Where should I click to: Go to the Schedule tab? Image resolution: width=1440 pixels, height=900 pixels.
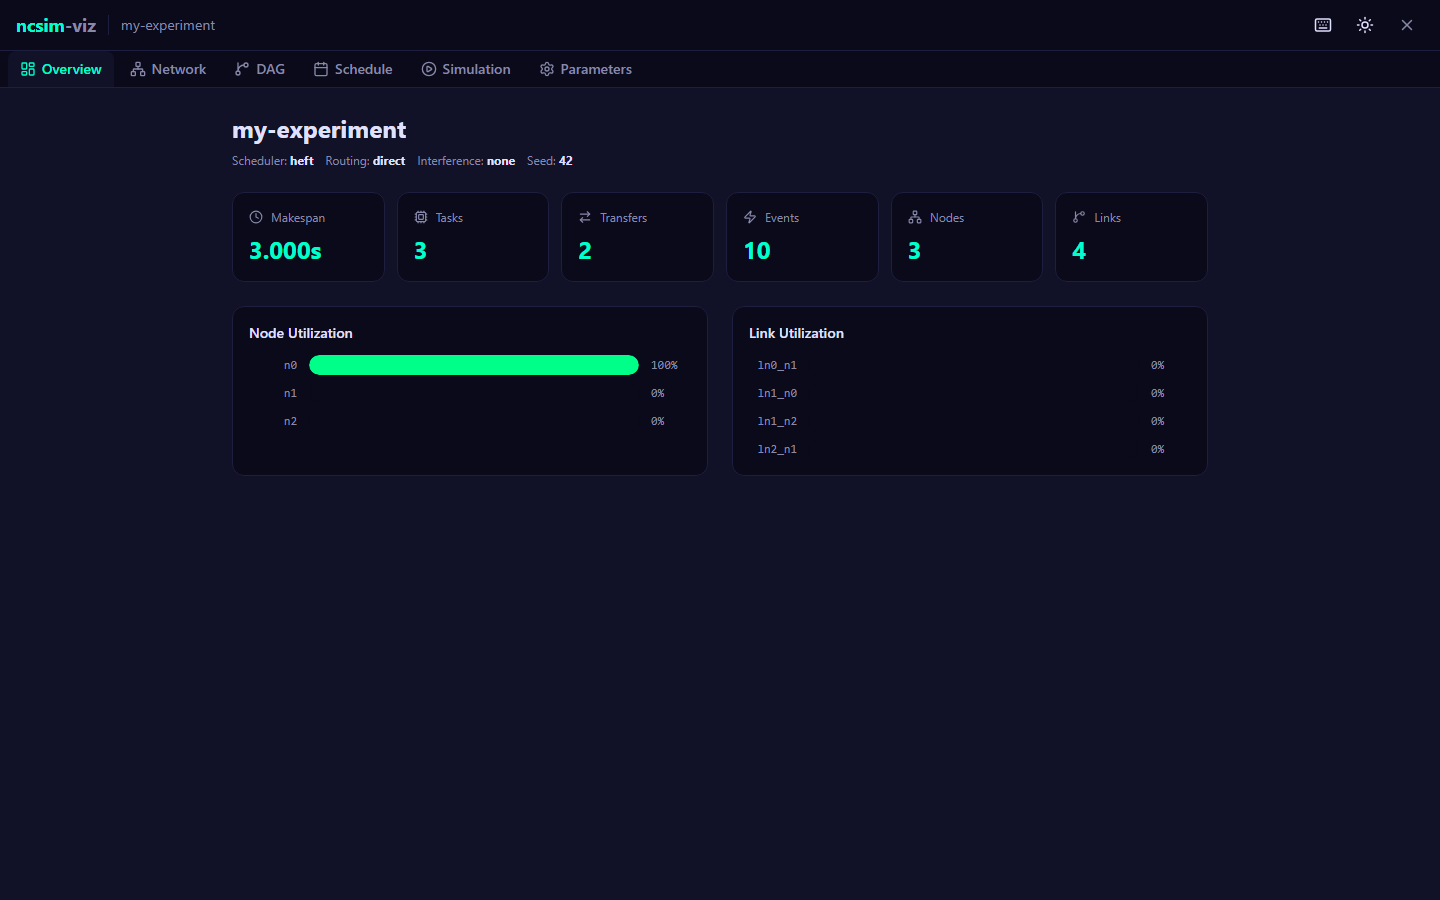point(353,69)
